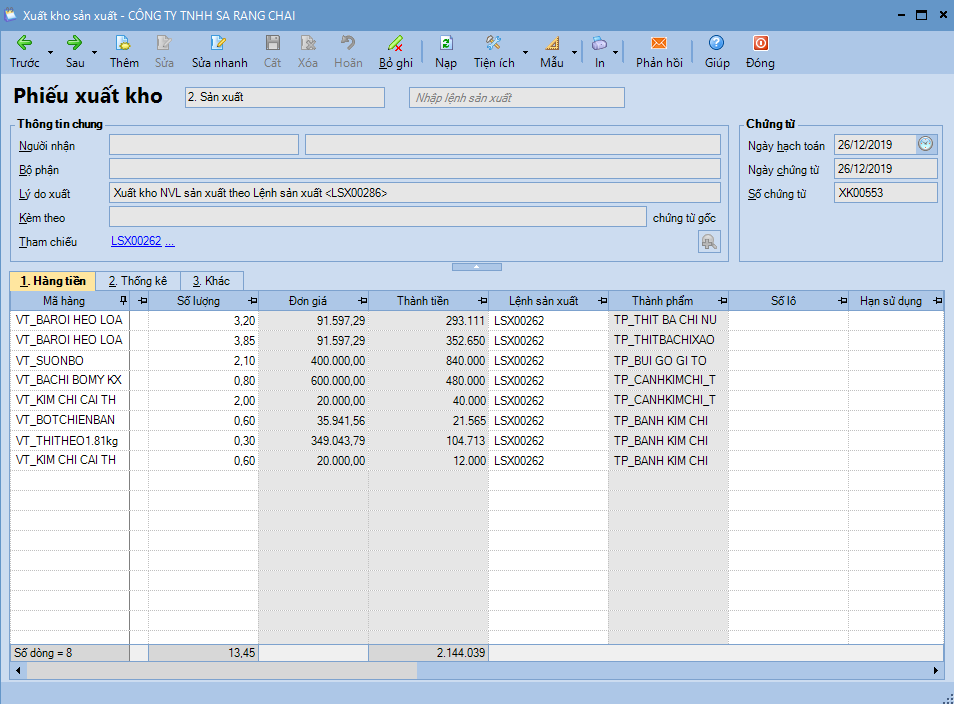Click the Trước back arrow icon

[24, 43]
